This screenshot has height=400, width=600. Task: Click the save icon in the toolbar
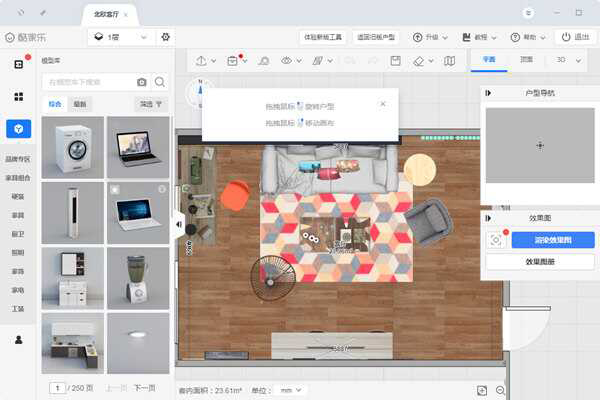tap(395, 61)
